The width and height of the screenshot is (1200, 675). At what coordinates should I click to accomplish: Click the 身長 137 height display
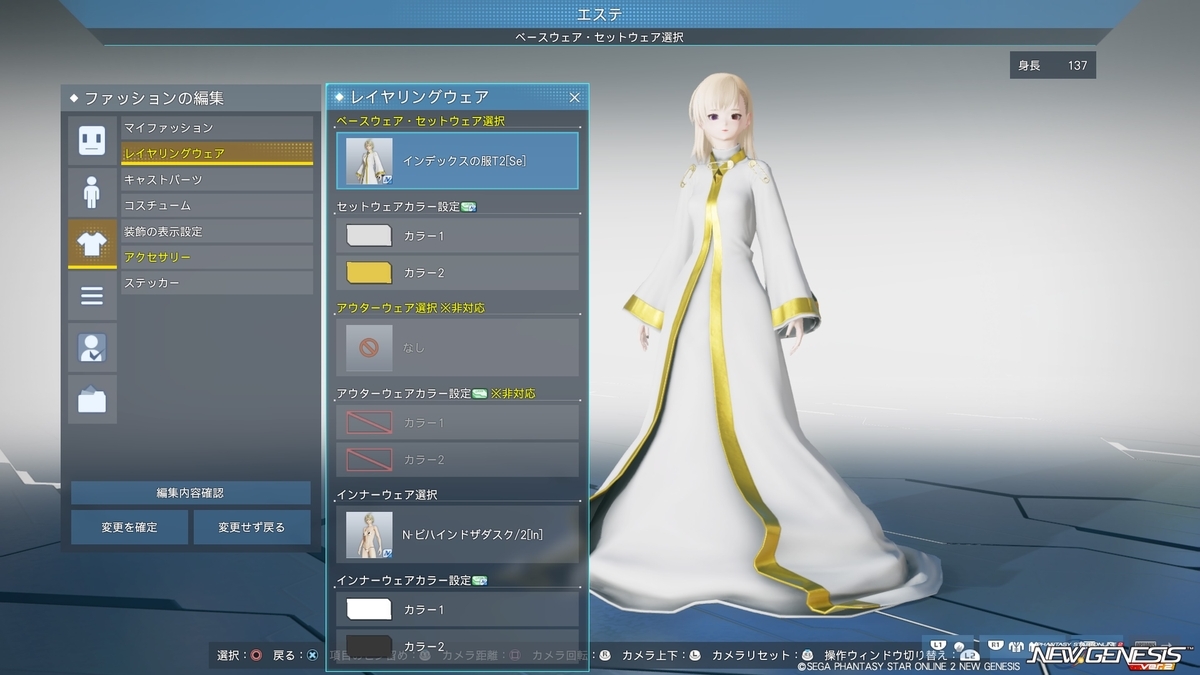pos(1053,66)
